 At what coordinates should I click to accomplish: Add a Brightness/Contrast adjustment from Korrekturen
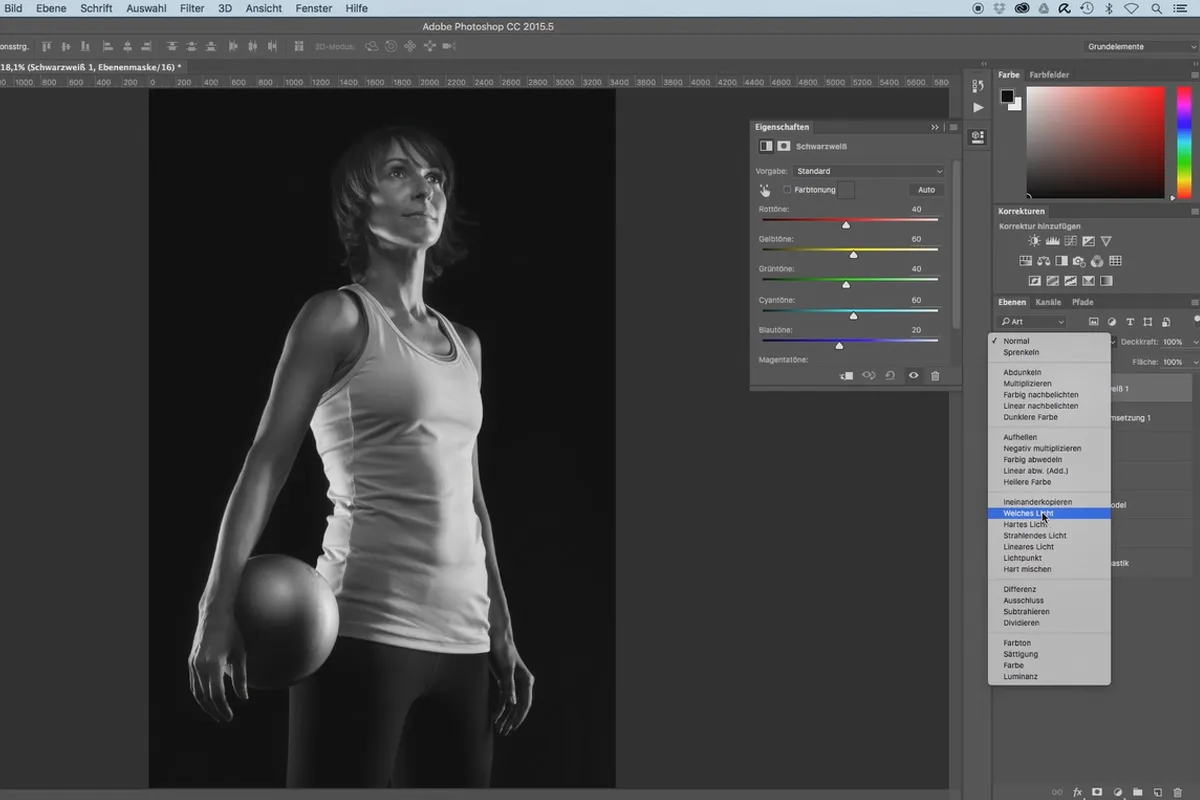click(1034, 241)
